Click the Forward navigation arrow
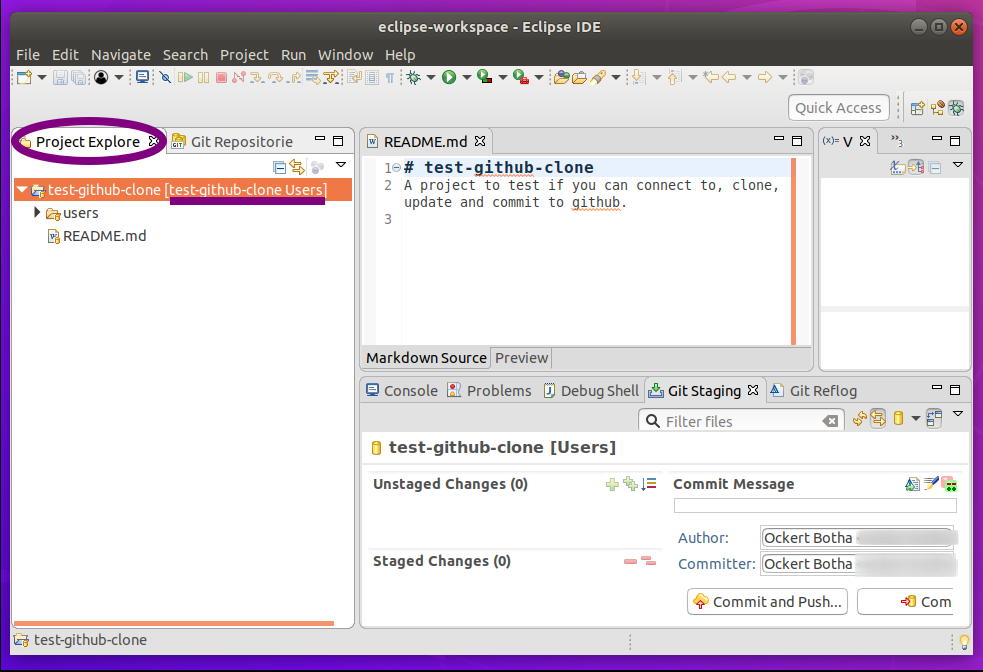Viewport: 983px width, 672px height. 765,77
